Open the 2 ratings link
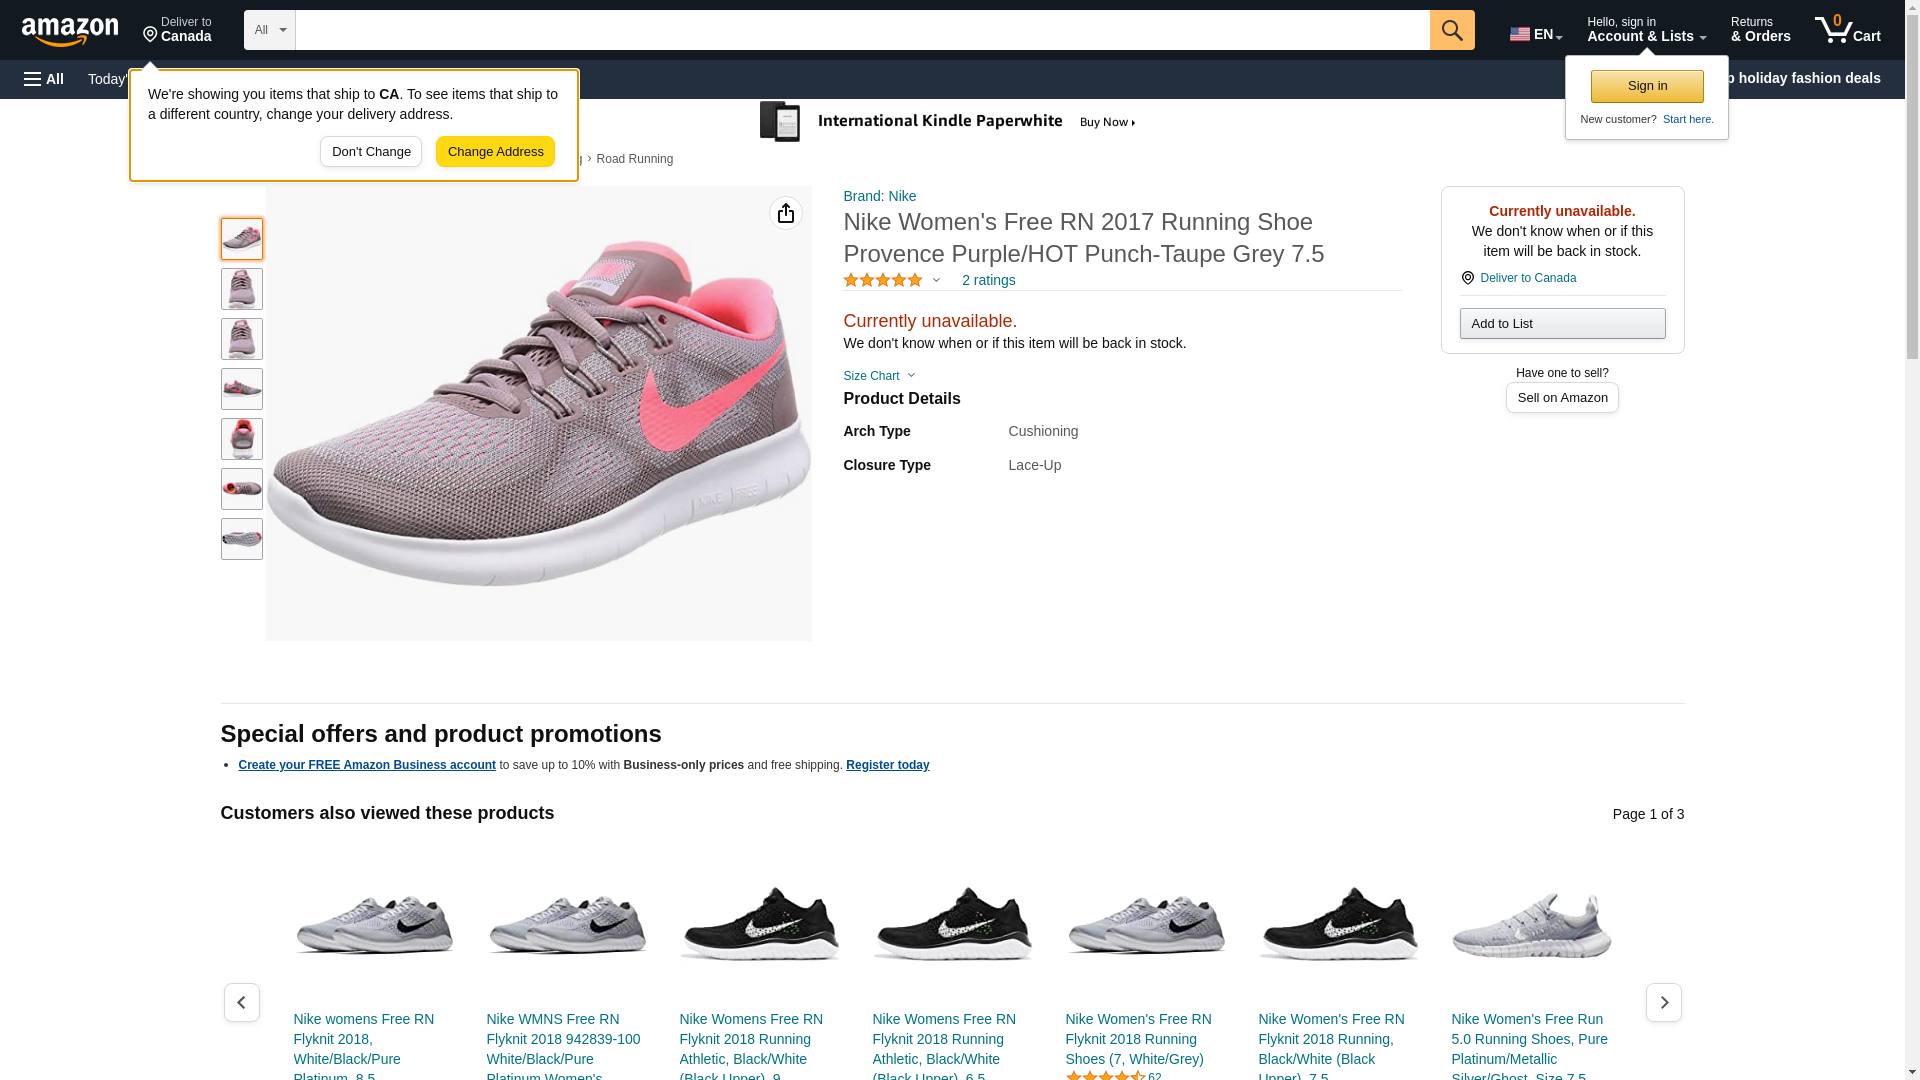Image resolution: width=1920 pixels, height=1080 pixels. point(988,281)
